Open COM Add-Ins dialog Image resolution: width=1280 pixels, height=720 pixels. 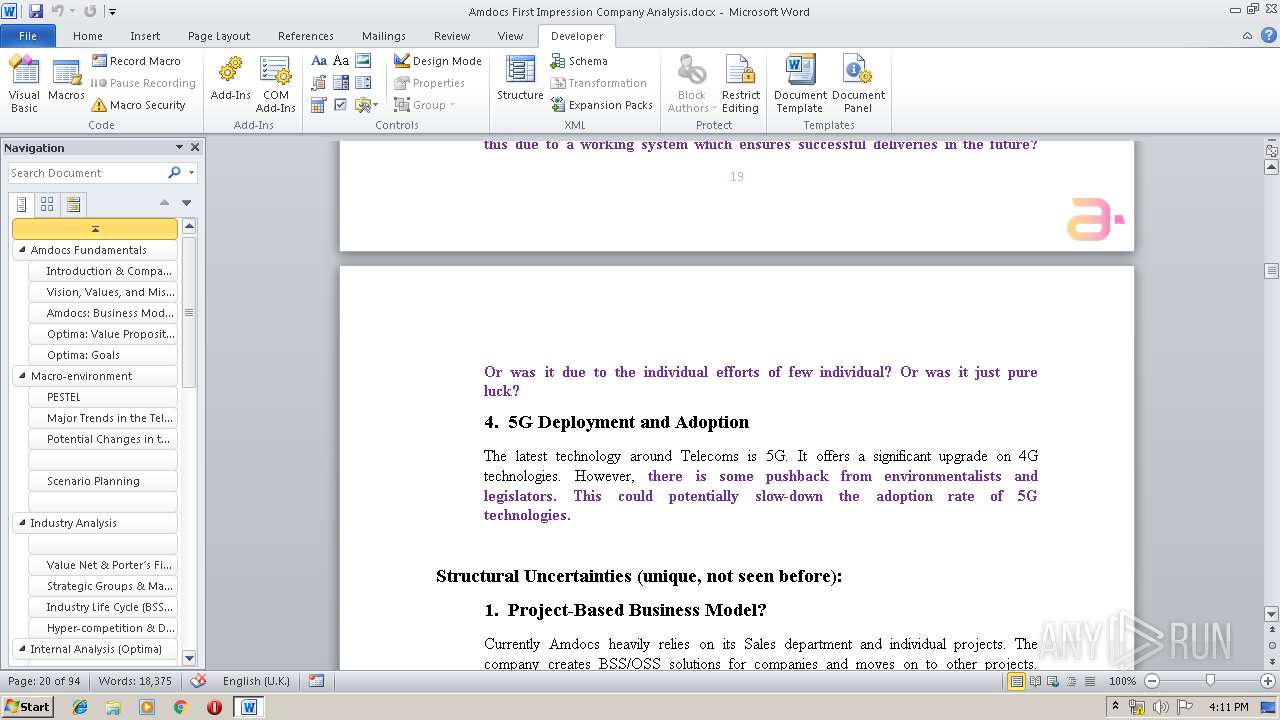click(x=275, y=85)
